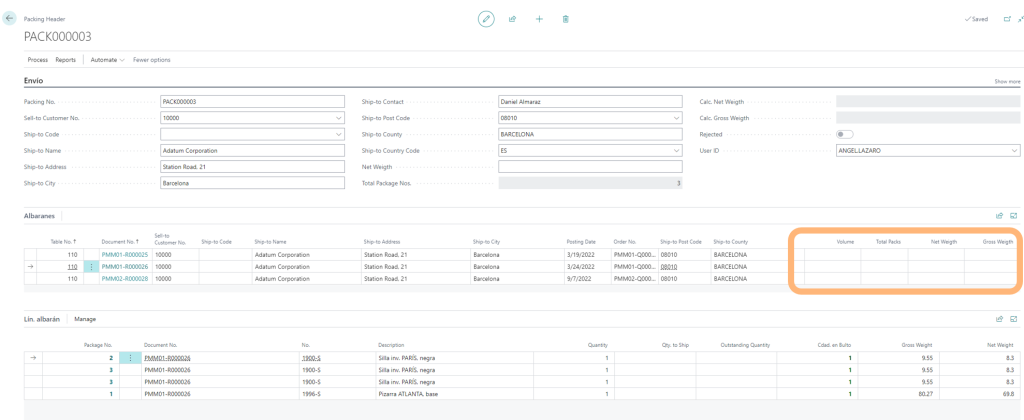The width and height of the screenshot is (1024, 420).
Task: Click Envío section heading
Action: click(x=33, y=81)
